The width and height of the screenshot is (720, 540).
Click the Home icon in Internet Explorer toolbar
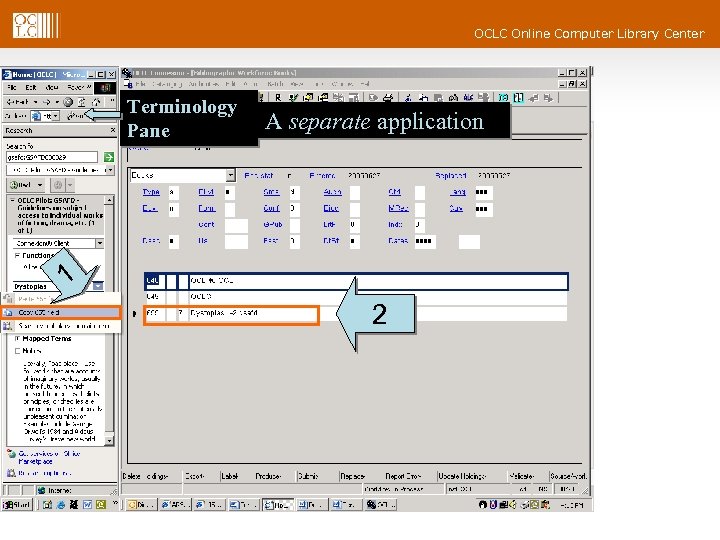click(96, 102)
